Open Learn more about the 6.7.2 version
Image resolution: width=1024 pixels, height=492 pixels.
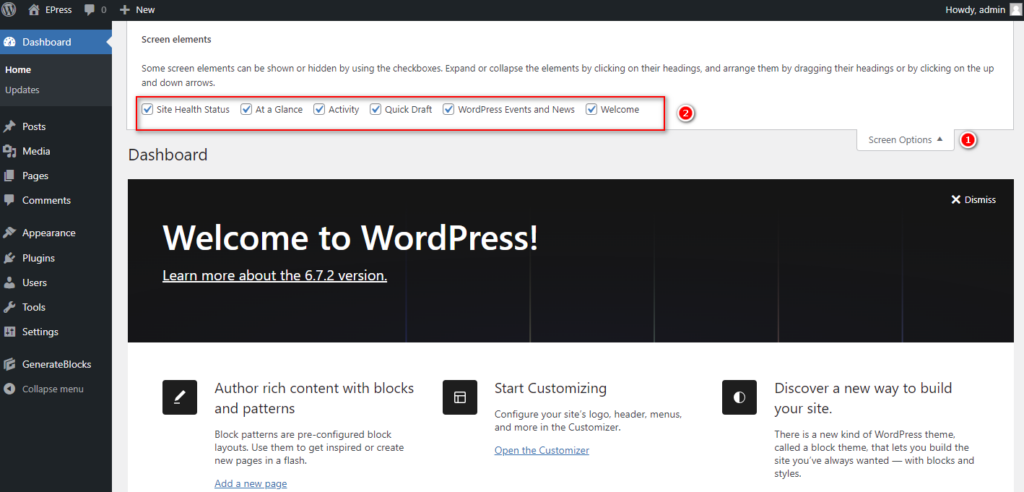275,275
